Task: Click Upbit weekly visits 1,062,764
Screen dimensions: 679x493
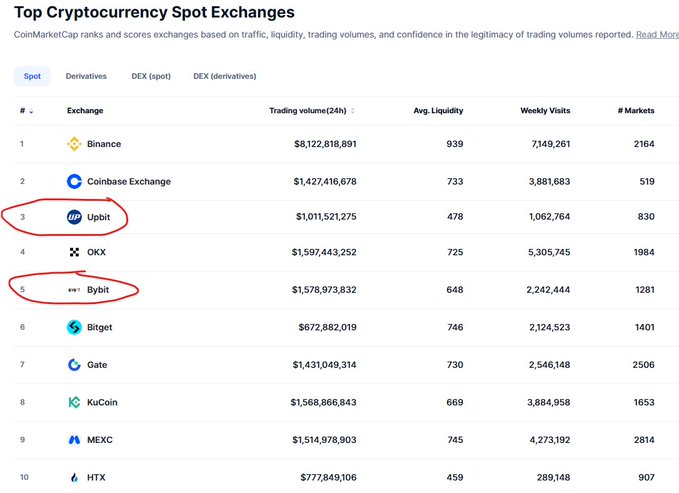Action: (550, 217)
